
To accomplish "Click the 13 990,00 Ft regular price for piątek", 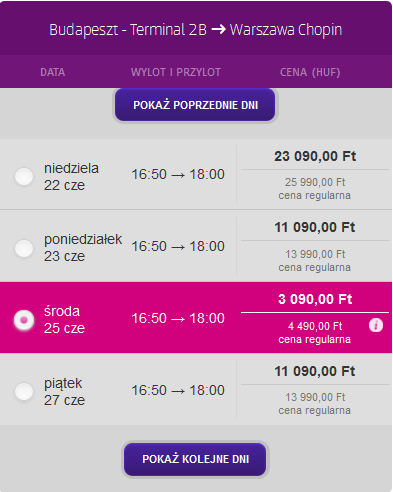I will [315, 397].
